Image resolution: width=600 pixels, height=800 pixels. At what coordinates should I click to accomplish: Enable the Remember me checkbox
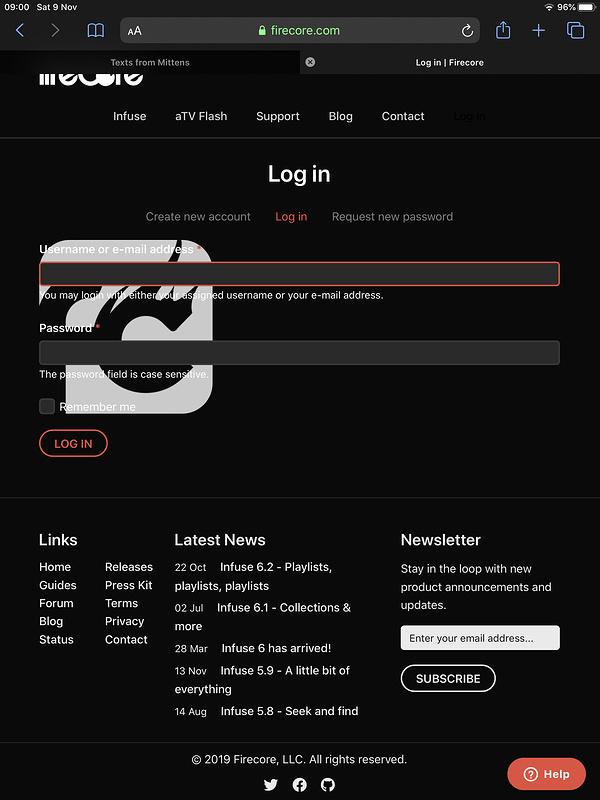[47, 407]
